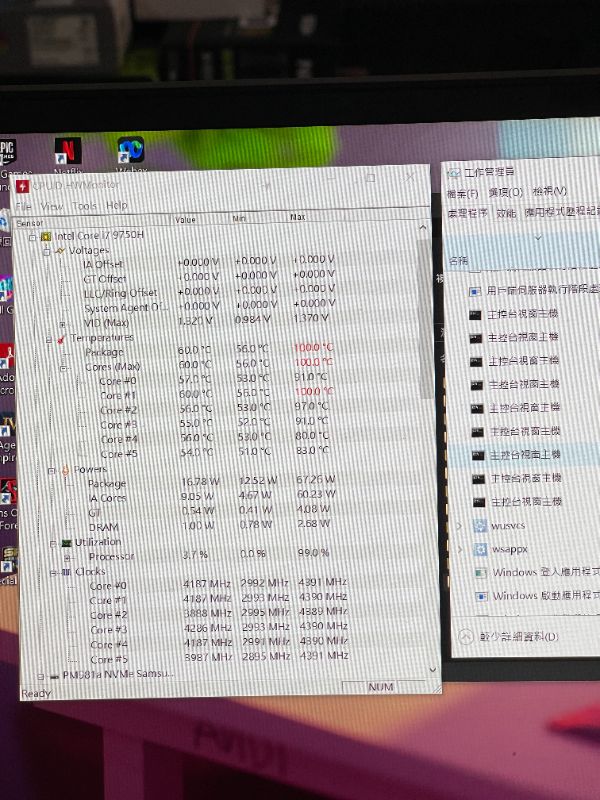Expand the Processor utilization node

(x=67, y=558)
